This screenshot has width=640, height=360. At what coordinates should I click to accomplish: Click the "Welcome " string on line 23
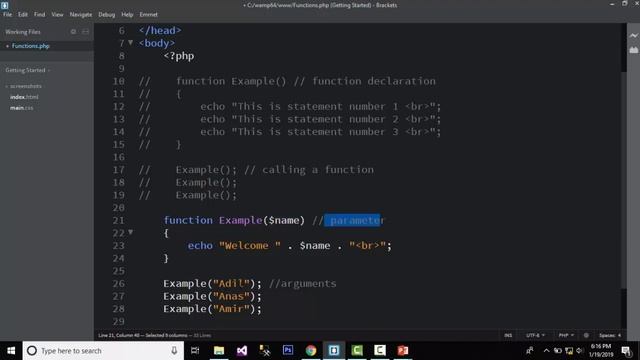tap(250, 246)
